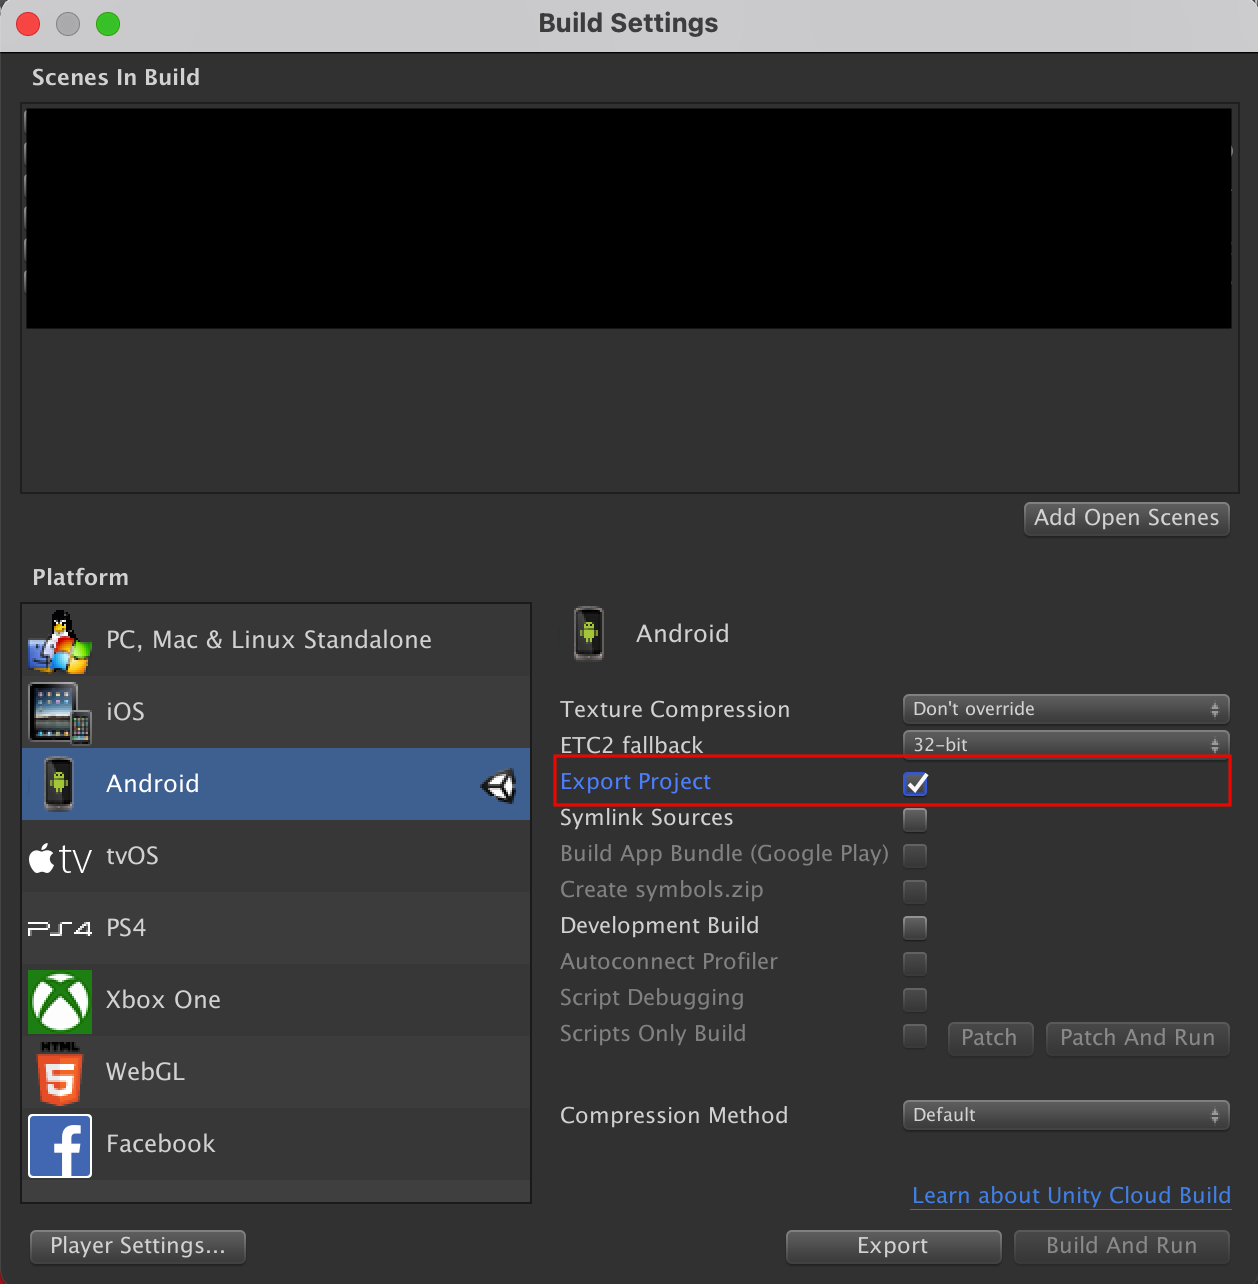Image resolution: width=1258 pixels, height=1284 pixels.
Task: Toggle Build App Bundle (Google Play) checkbox
Action: click(x=915, y=856)
